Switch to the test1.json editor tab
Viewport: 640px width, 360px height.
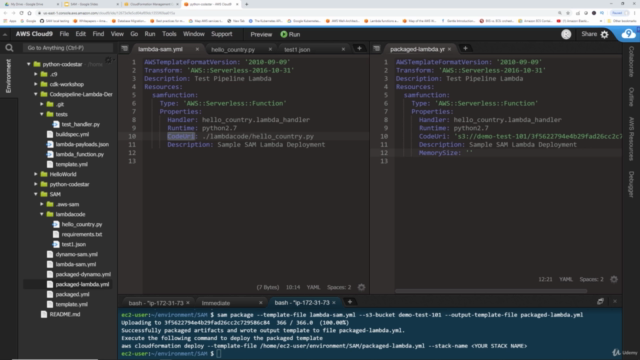pyautogui.click(x=297, y=49)
